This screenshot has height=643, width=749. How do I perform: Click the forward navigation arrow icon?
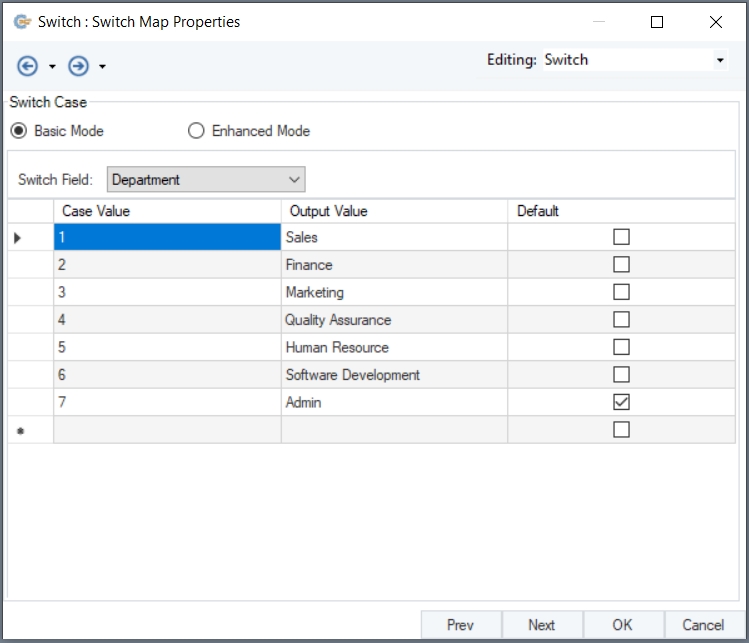pyautogui.click(x=78, y=66)
